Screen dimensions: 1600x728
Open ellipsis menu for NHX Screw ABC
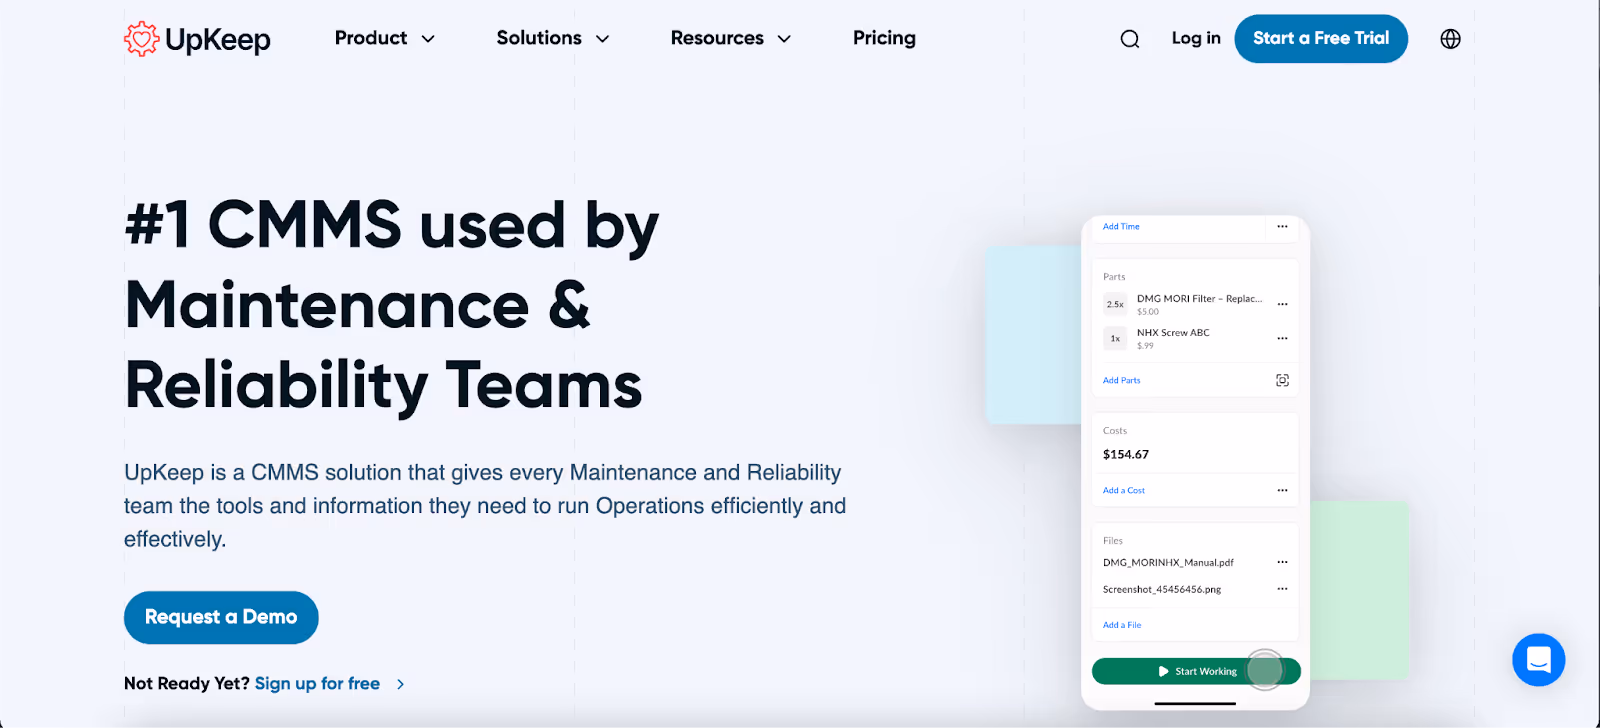pos(1282,338)
